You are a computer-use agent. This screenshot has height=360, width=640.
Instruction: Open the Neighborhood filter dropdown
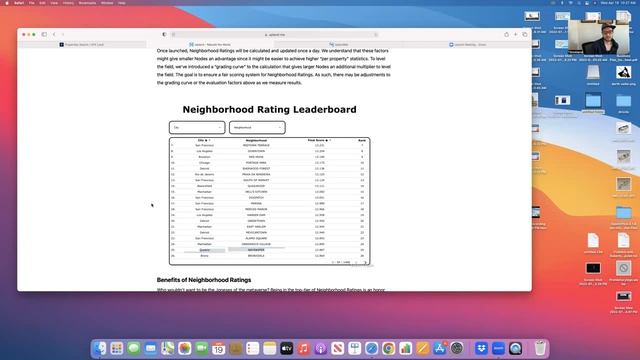point(257,127)
